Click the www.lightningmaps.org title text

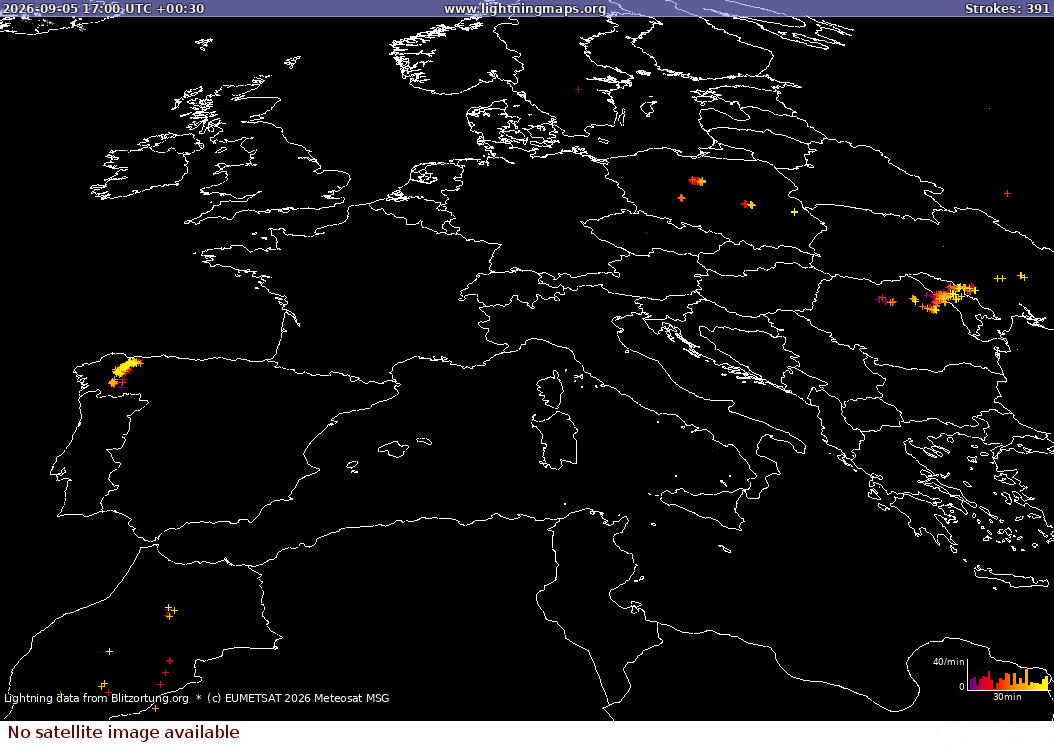(x=525, y=9)
